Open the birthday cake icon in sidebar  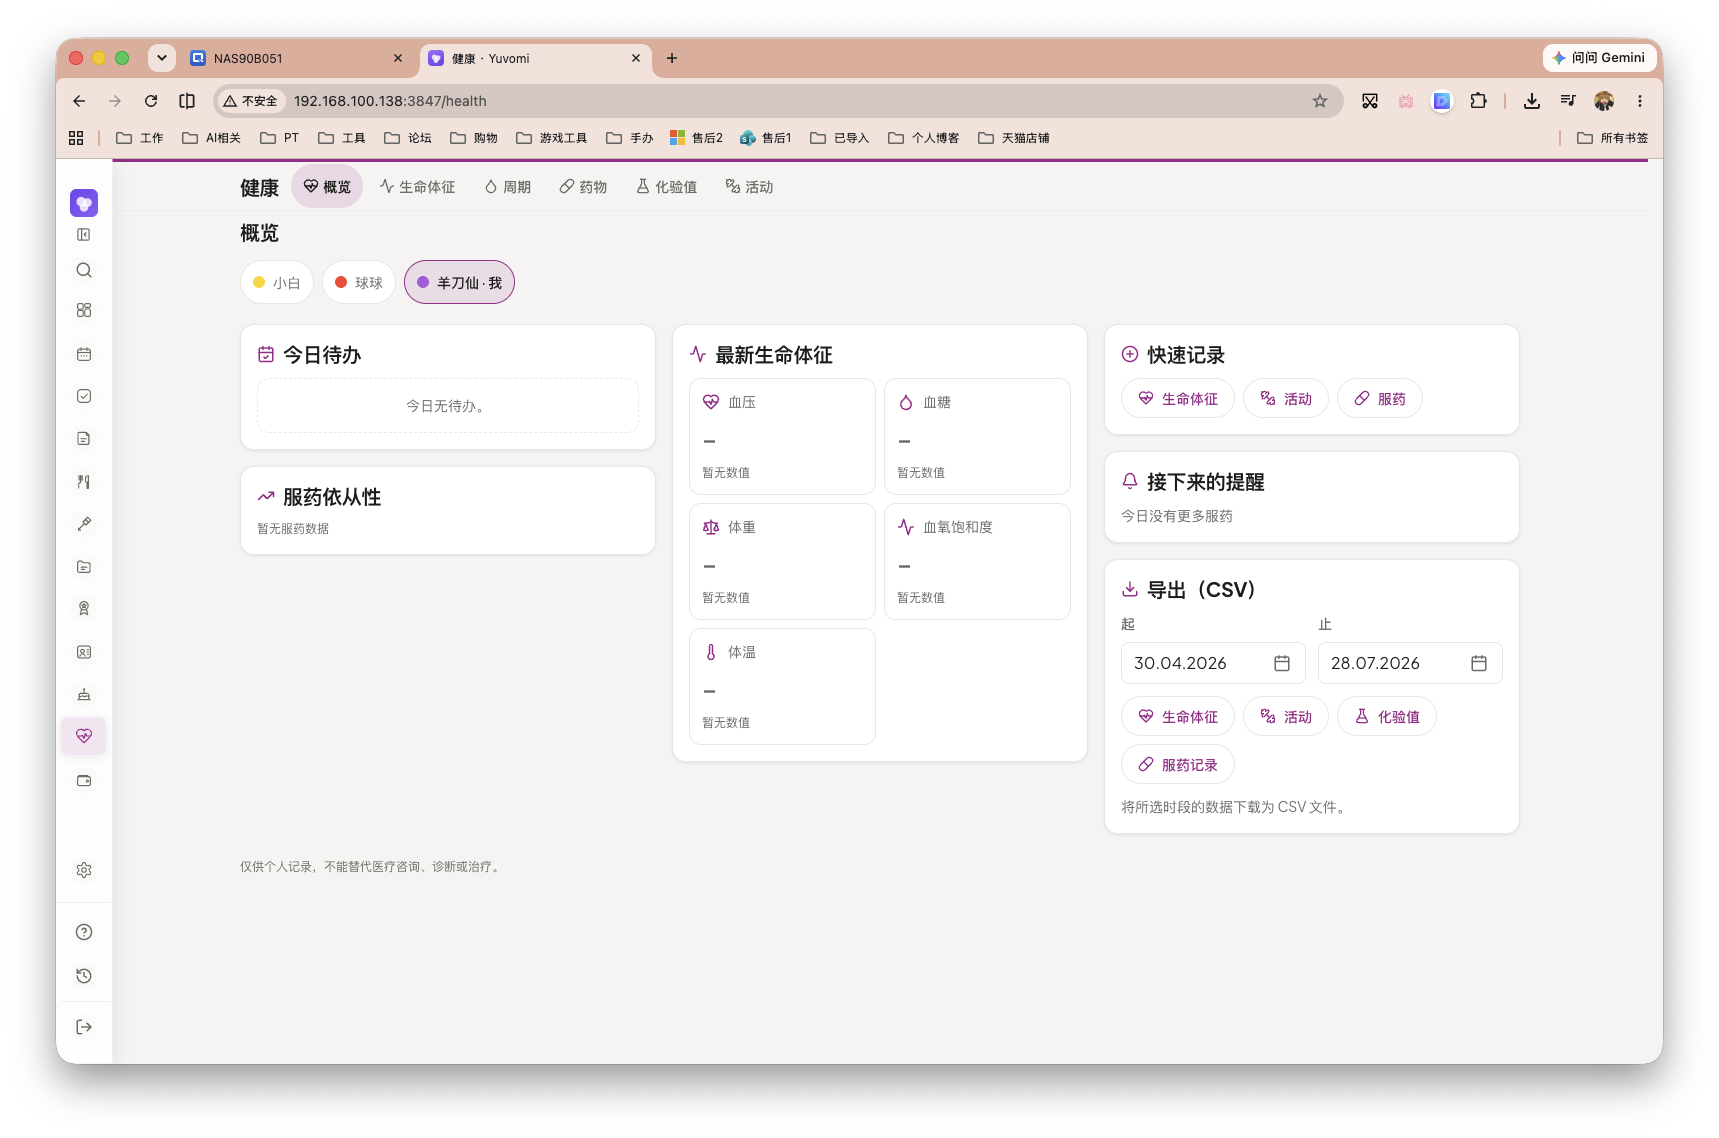click(x=84, y=694)
